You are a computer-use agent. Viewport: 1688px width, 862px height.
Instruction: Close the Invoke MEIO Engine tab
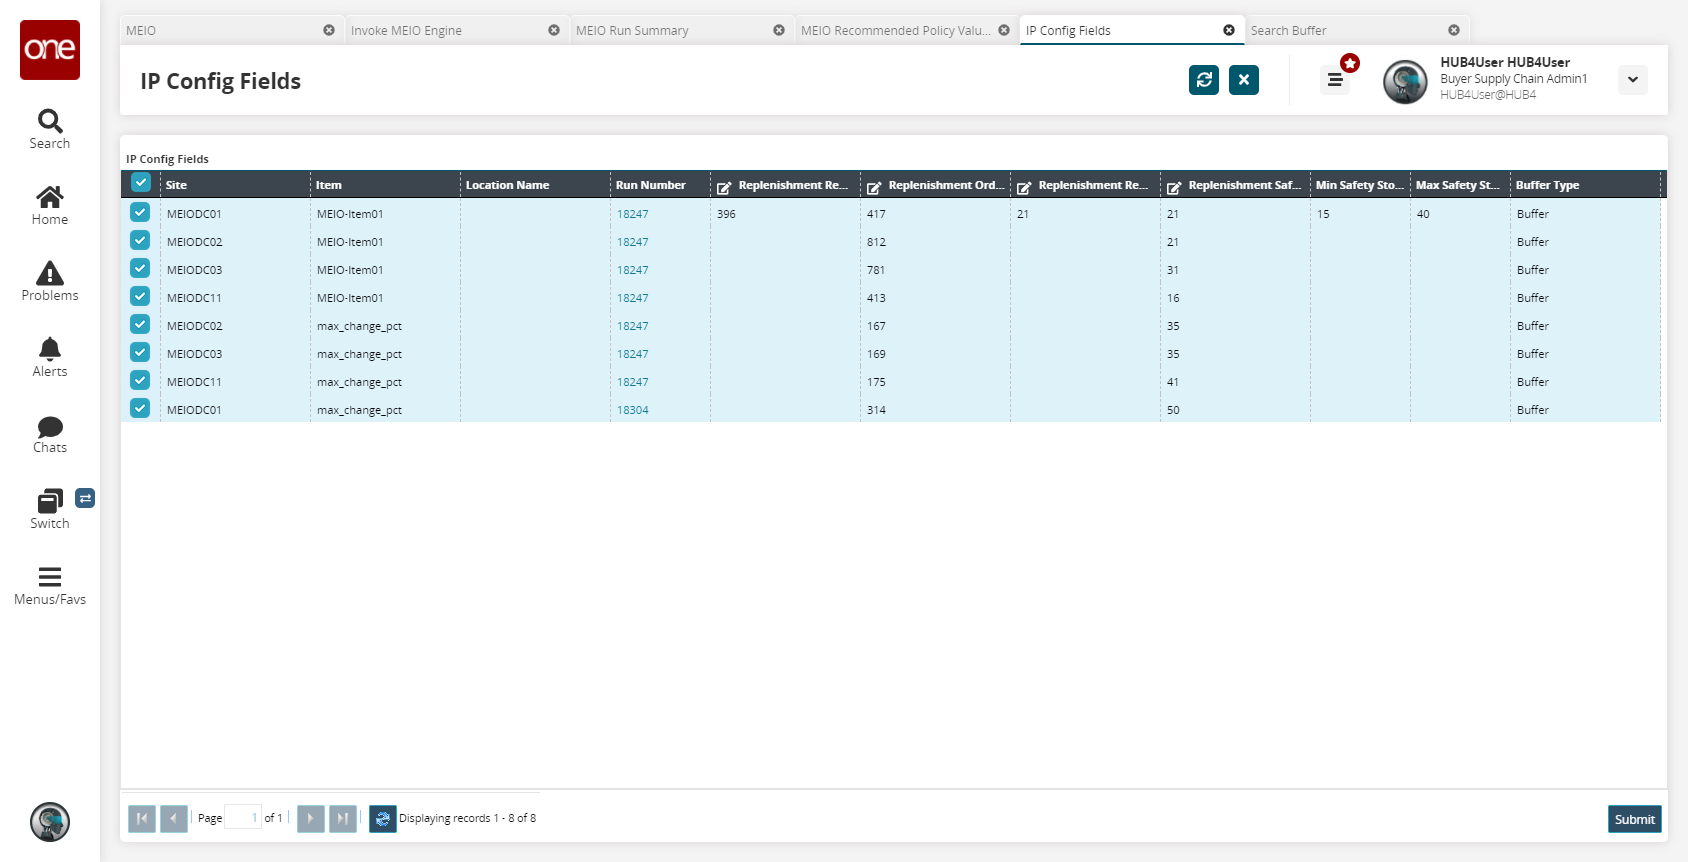[554, 30]
